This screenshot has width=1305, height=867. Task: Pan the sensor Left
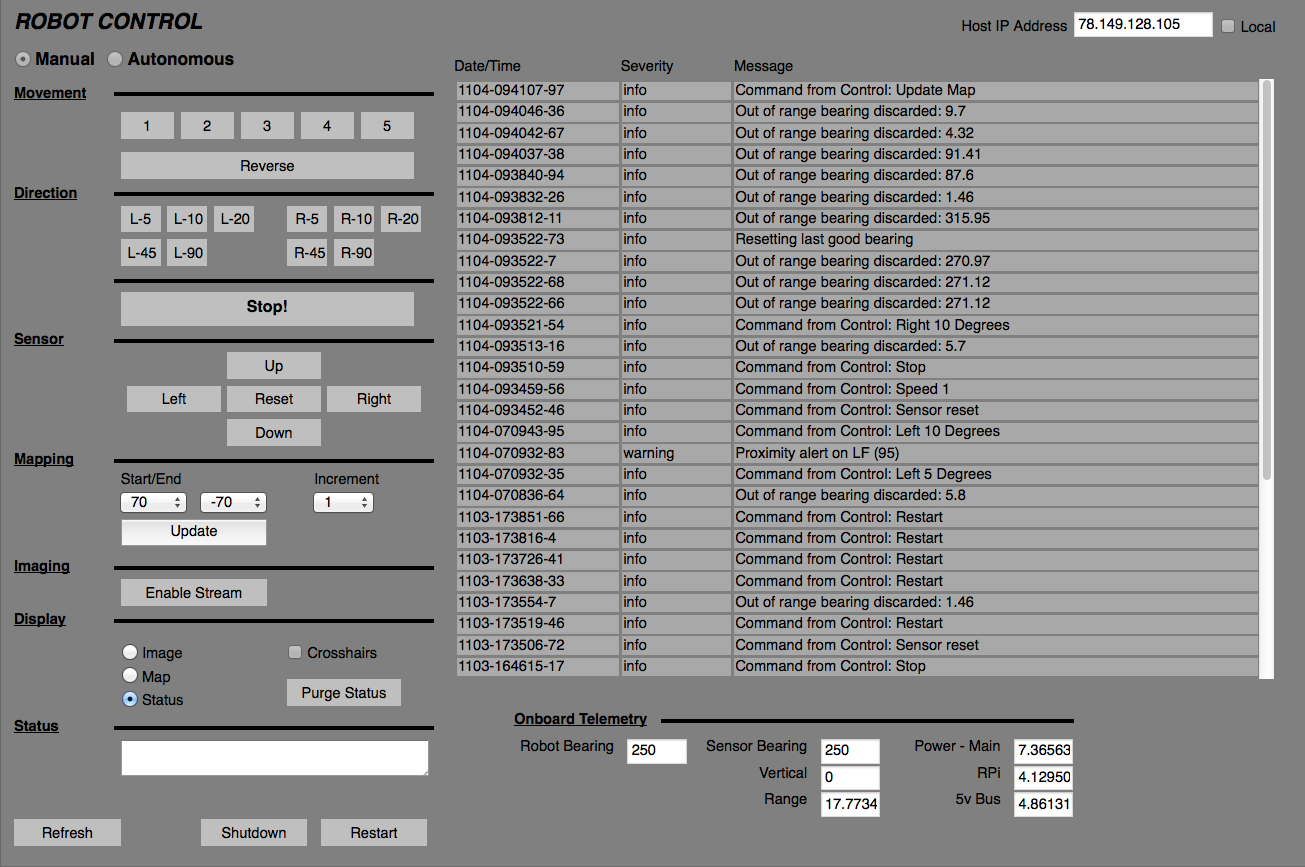(x=173, y=398)
